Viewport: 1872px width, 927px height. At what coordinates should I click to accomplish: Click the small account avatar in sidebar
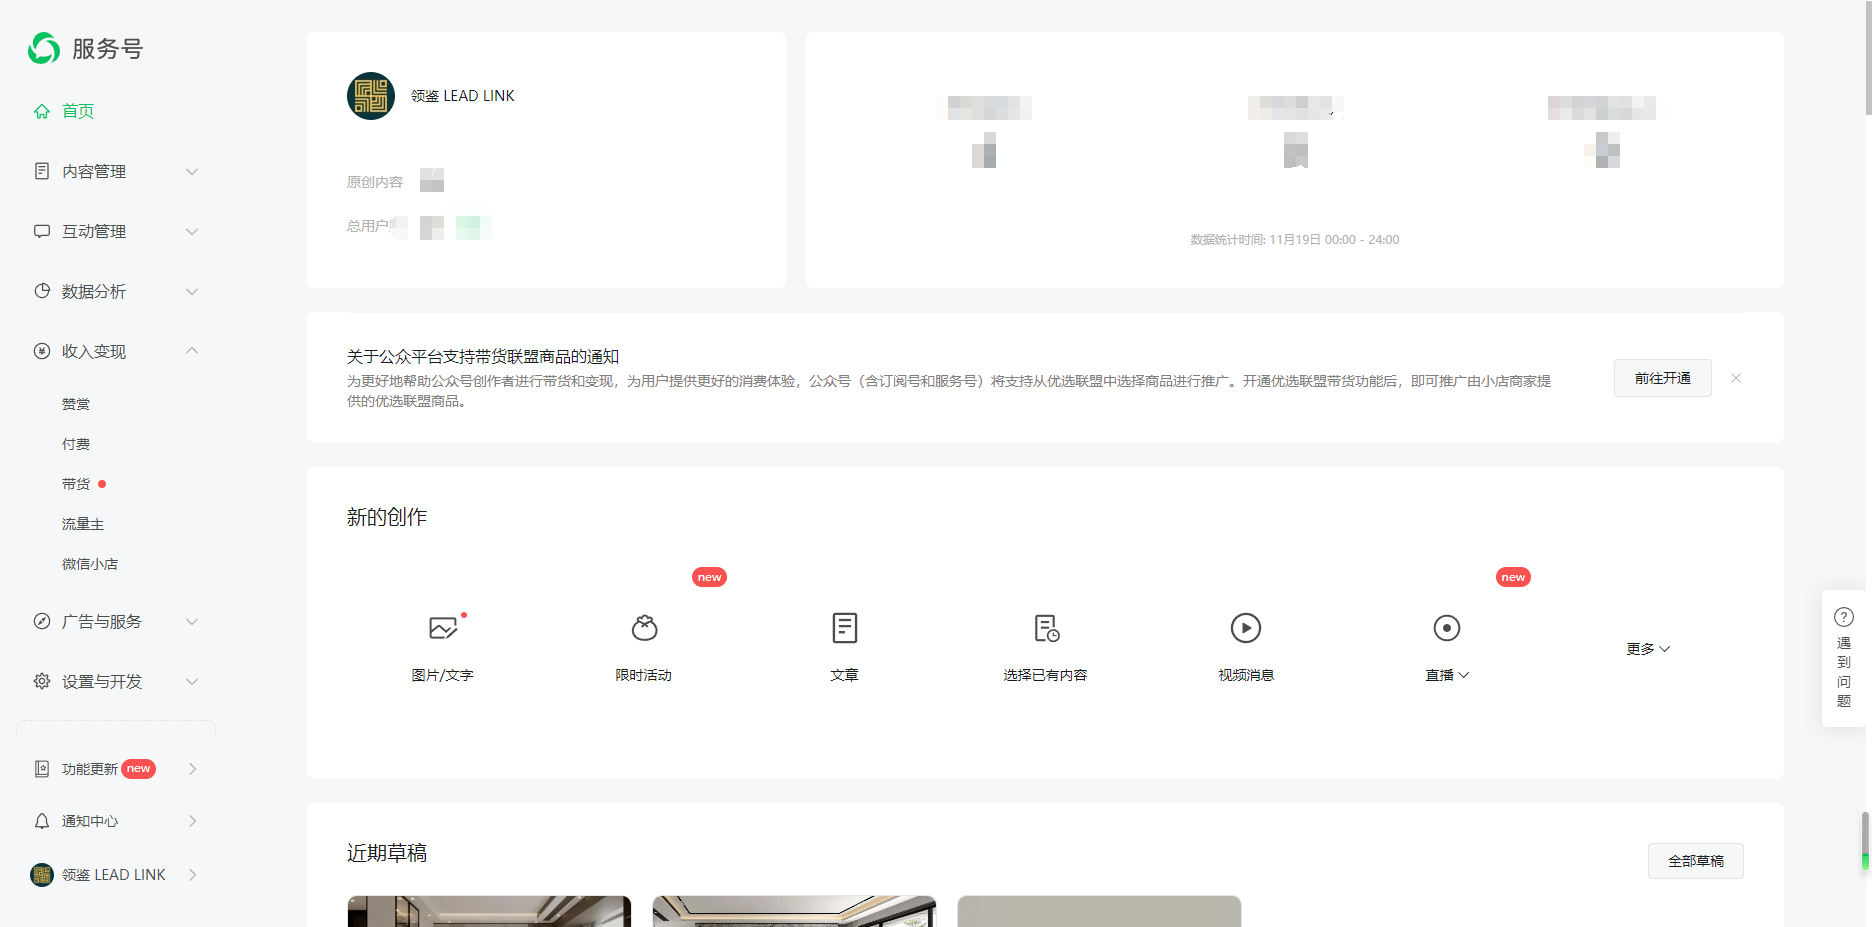[42, 875]
